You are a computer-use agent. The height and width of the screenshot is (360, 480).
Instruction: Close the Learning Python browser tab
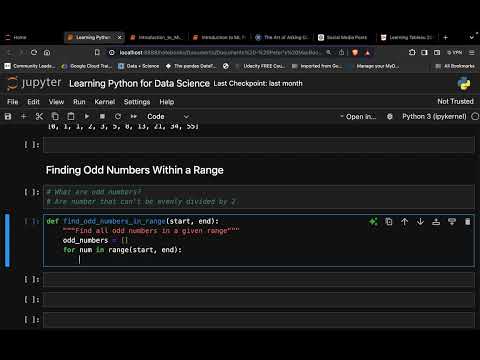click(120, 37)
